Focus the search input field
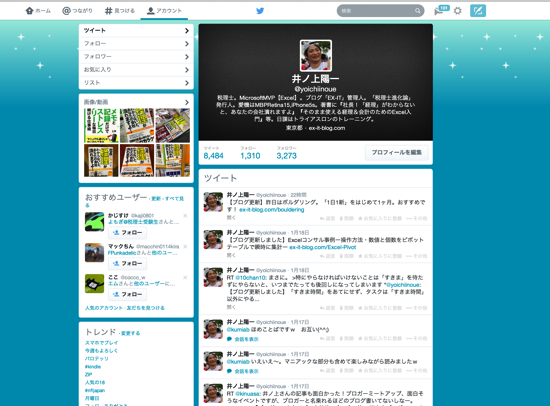The width and height of the screenshot is (550, 406). (x=380, y=11)
